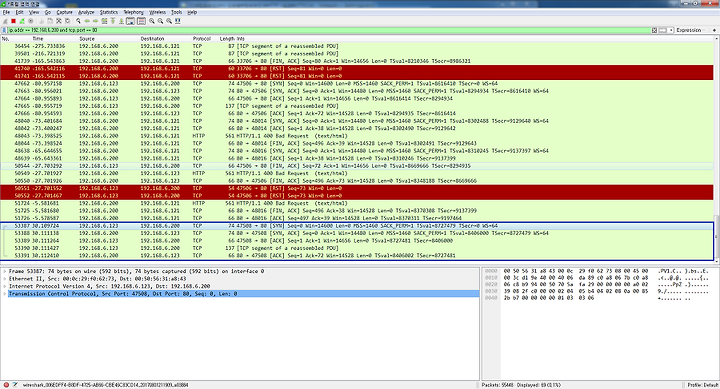Open expert information status bar icon
720x389 pixels.
(6, 385)
